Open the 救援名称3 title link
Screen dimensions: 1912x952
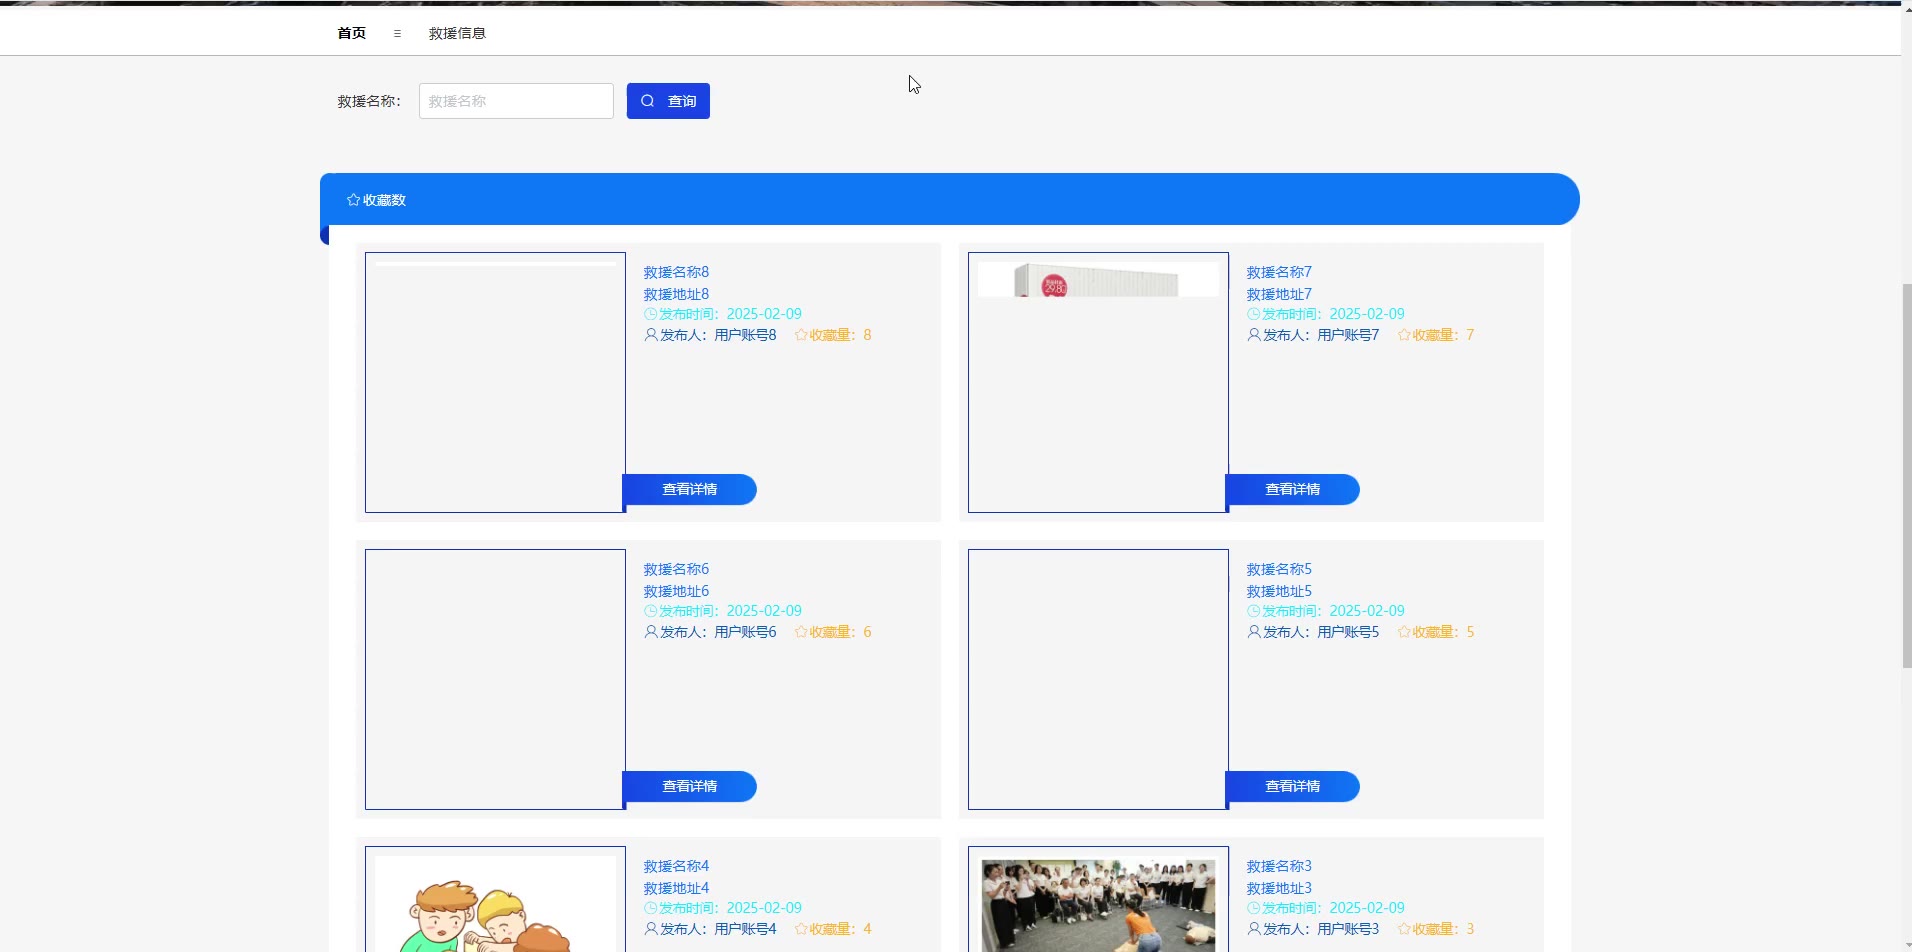pyautogui.click(x=1279, y=866)
